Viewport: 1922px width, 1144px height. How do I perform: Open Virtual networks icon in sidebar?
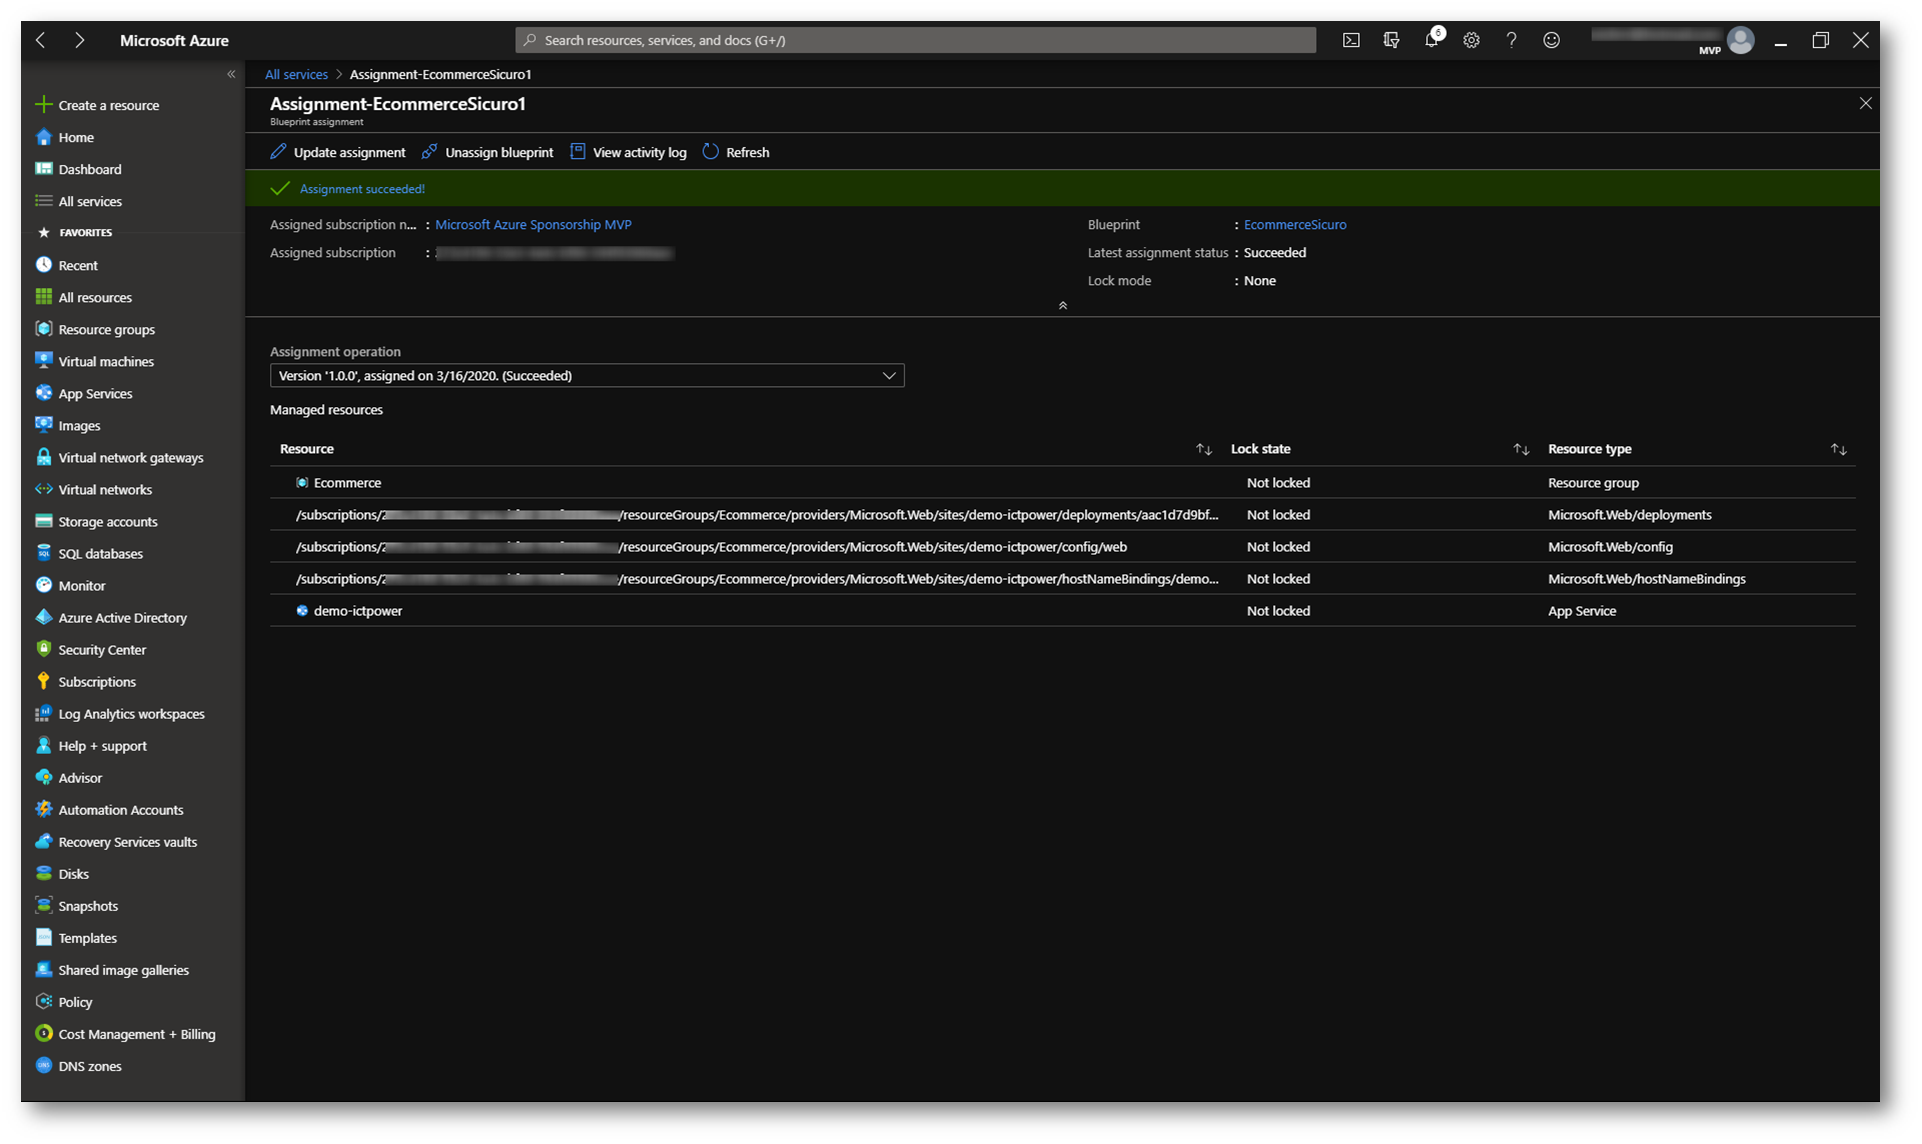pos(44,489)
